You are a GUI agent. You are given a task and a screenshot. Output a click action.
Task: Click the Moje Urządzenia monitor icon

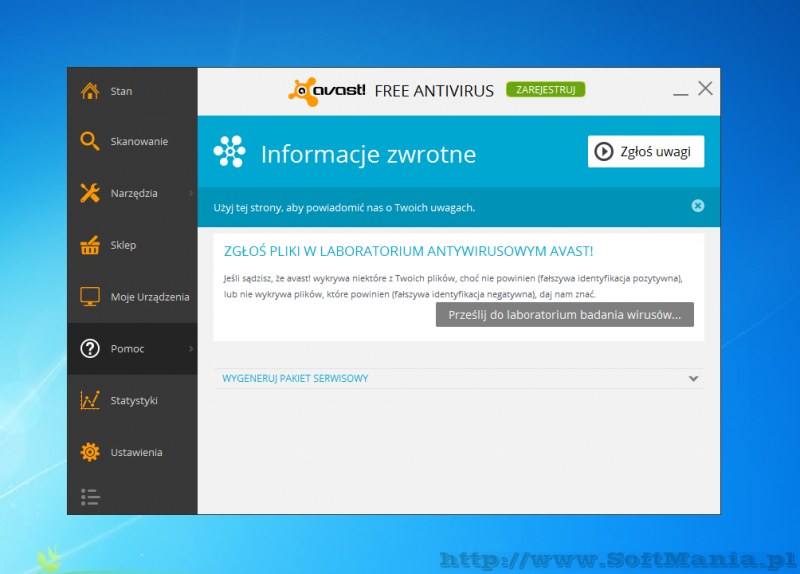[x=90, y=296]
